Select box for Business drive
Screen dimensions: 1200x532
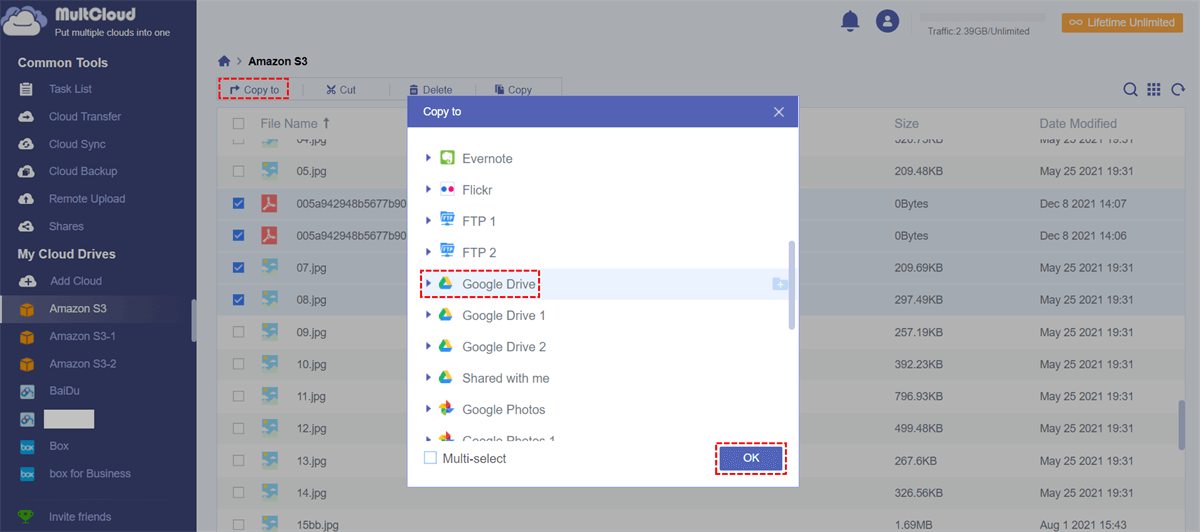[90, 474]
